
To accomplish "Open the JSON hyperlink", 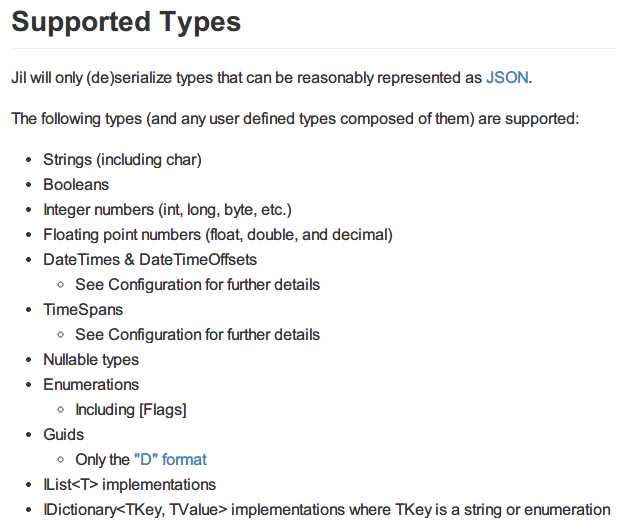I will (x=507, y=76).
